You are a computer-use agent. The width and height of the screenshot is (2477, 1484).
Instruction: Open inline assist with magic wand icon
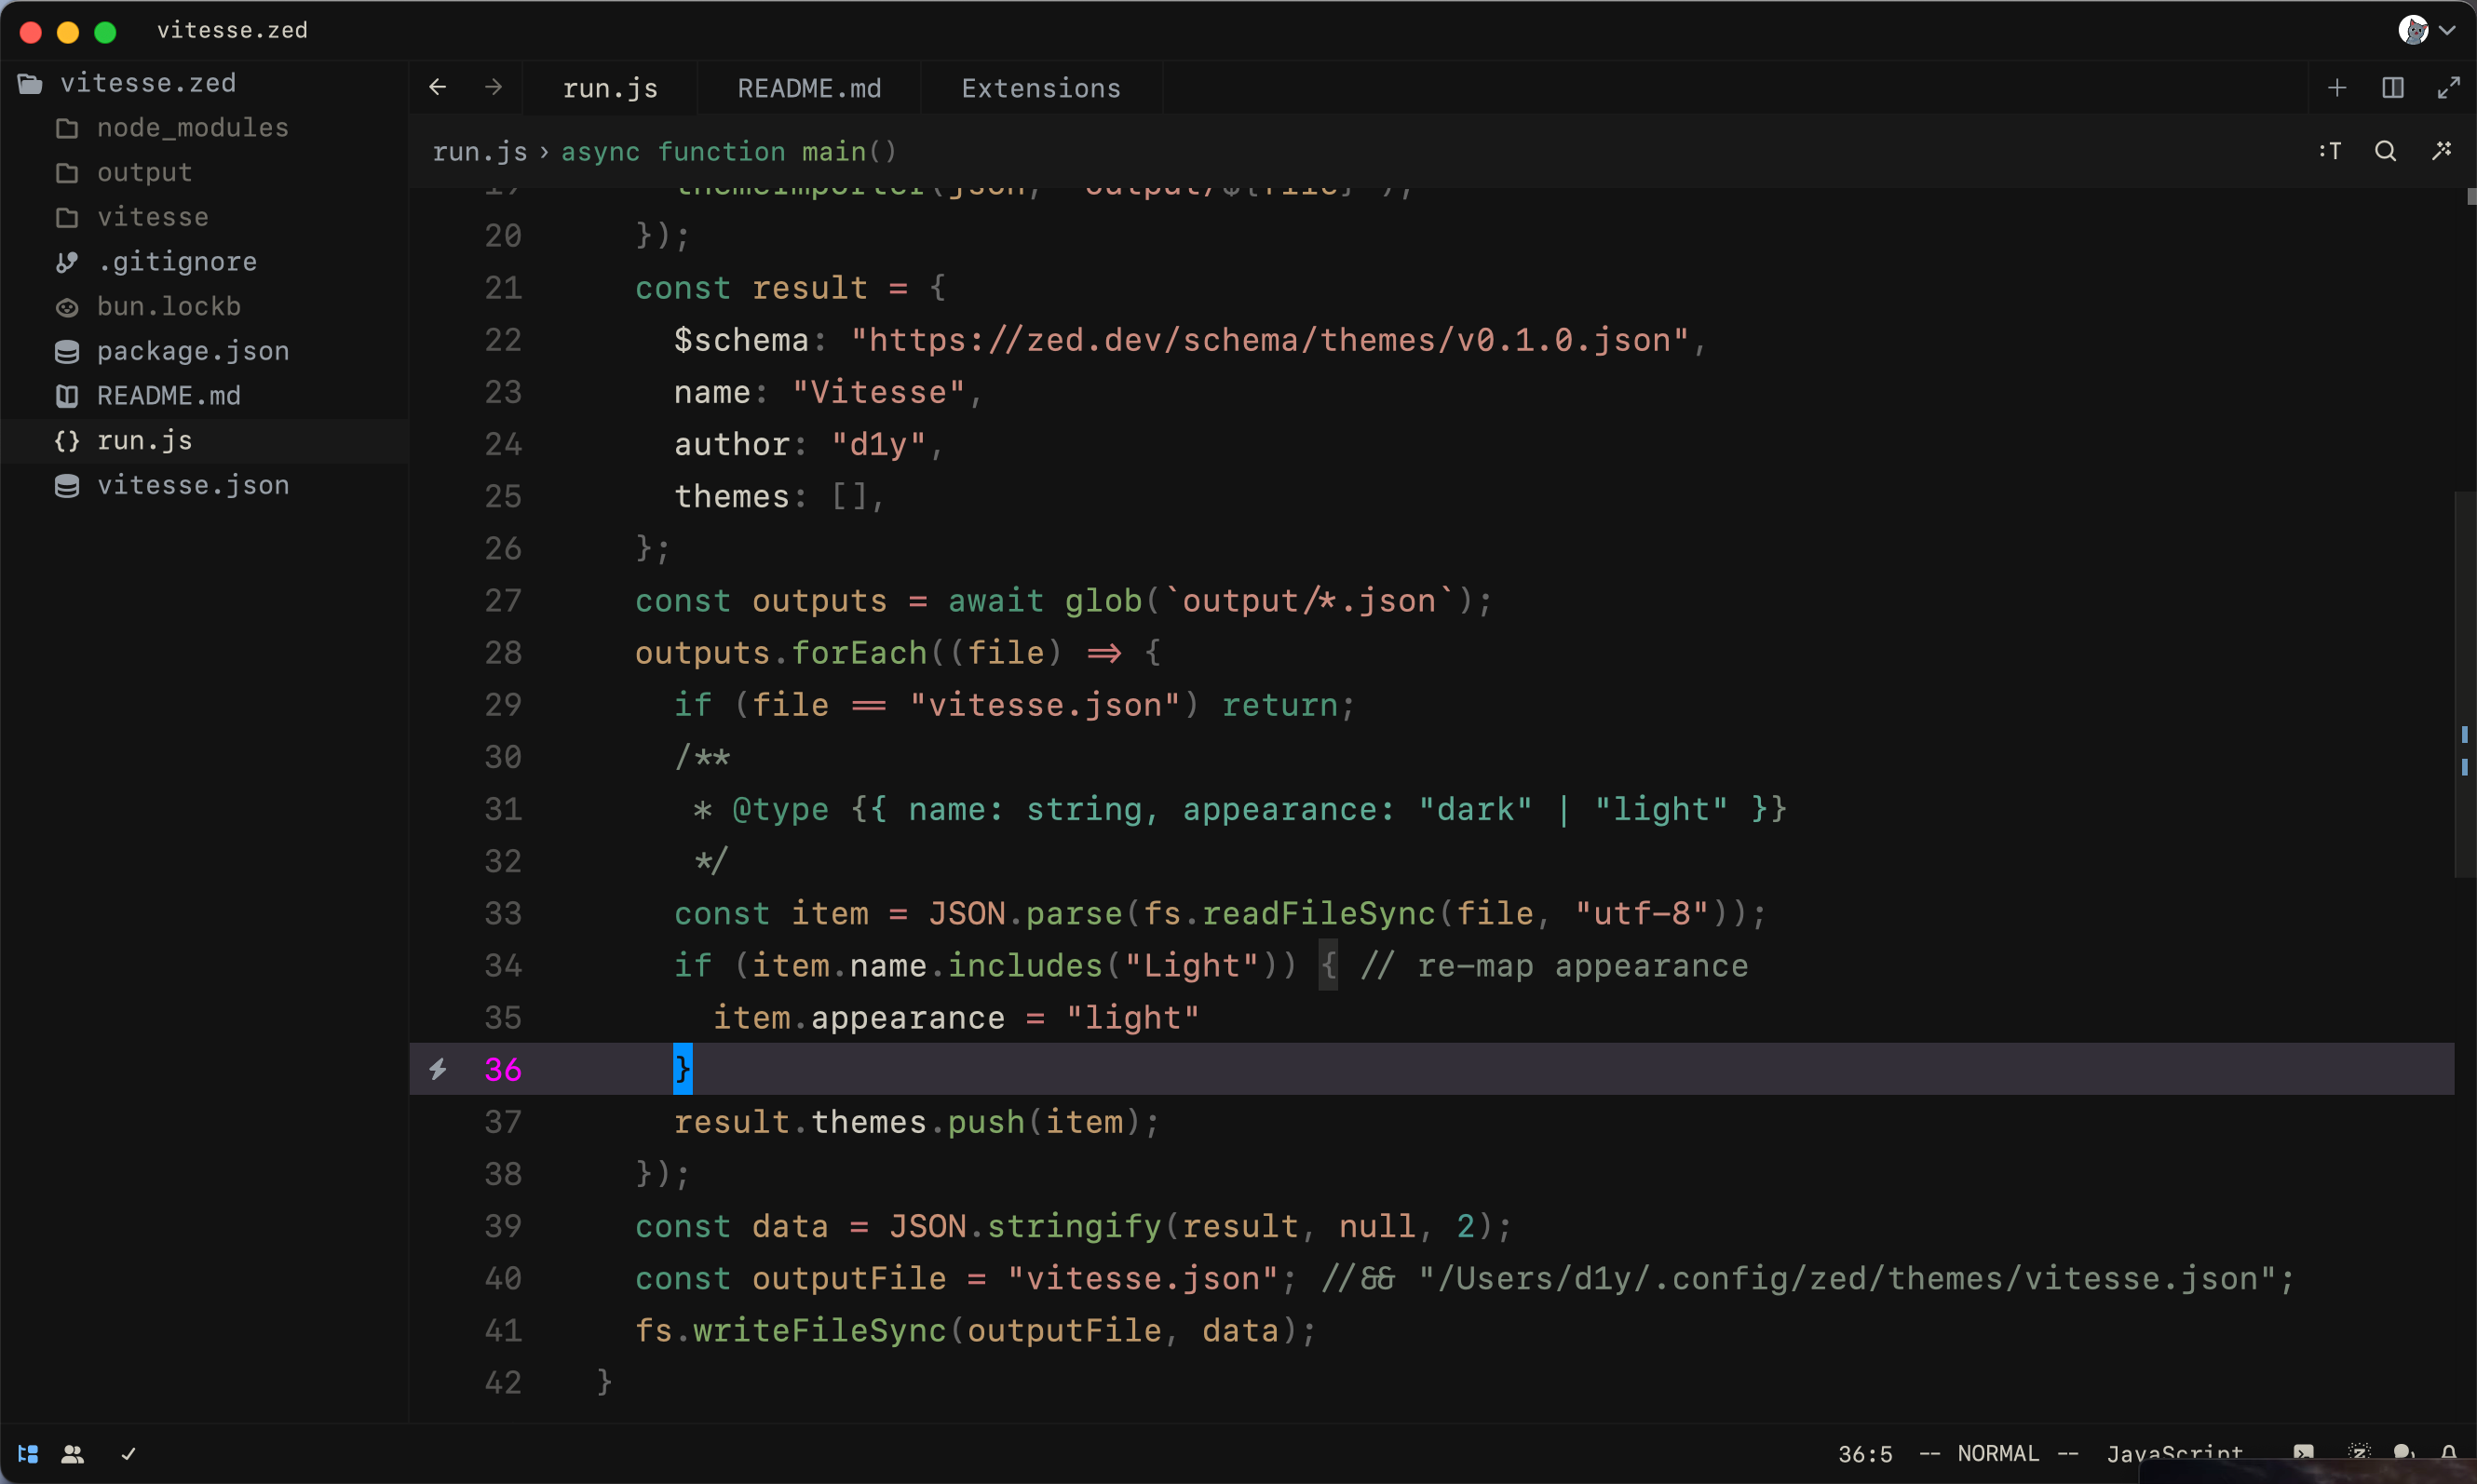2441,151
